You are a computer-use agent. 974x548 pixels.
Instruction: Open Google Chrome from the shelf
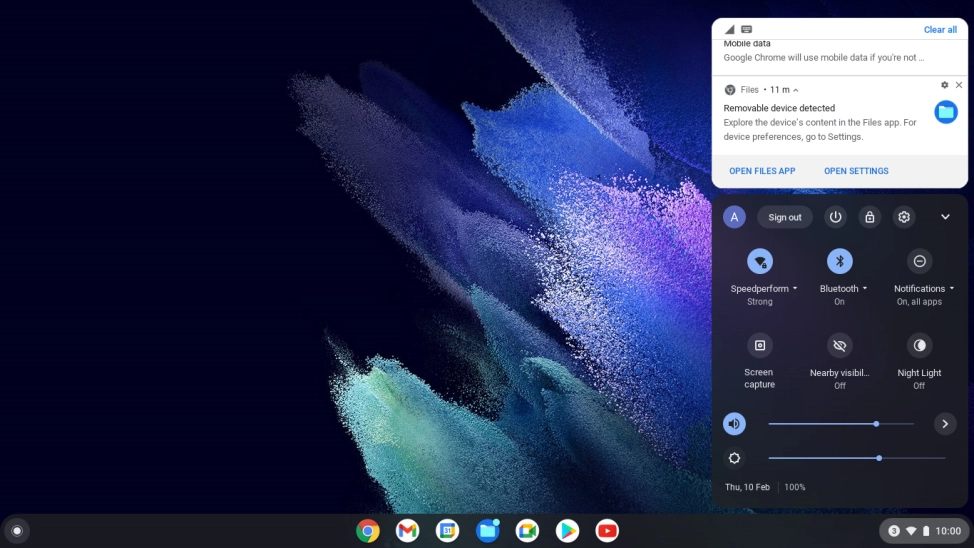[368, 531]
